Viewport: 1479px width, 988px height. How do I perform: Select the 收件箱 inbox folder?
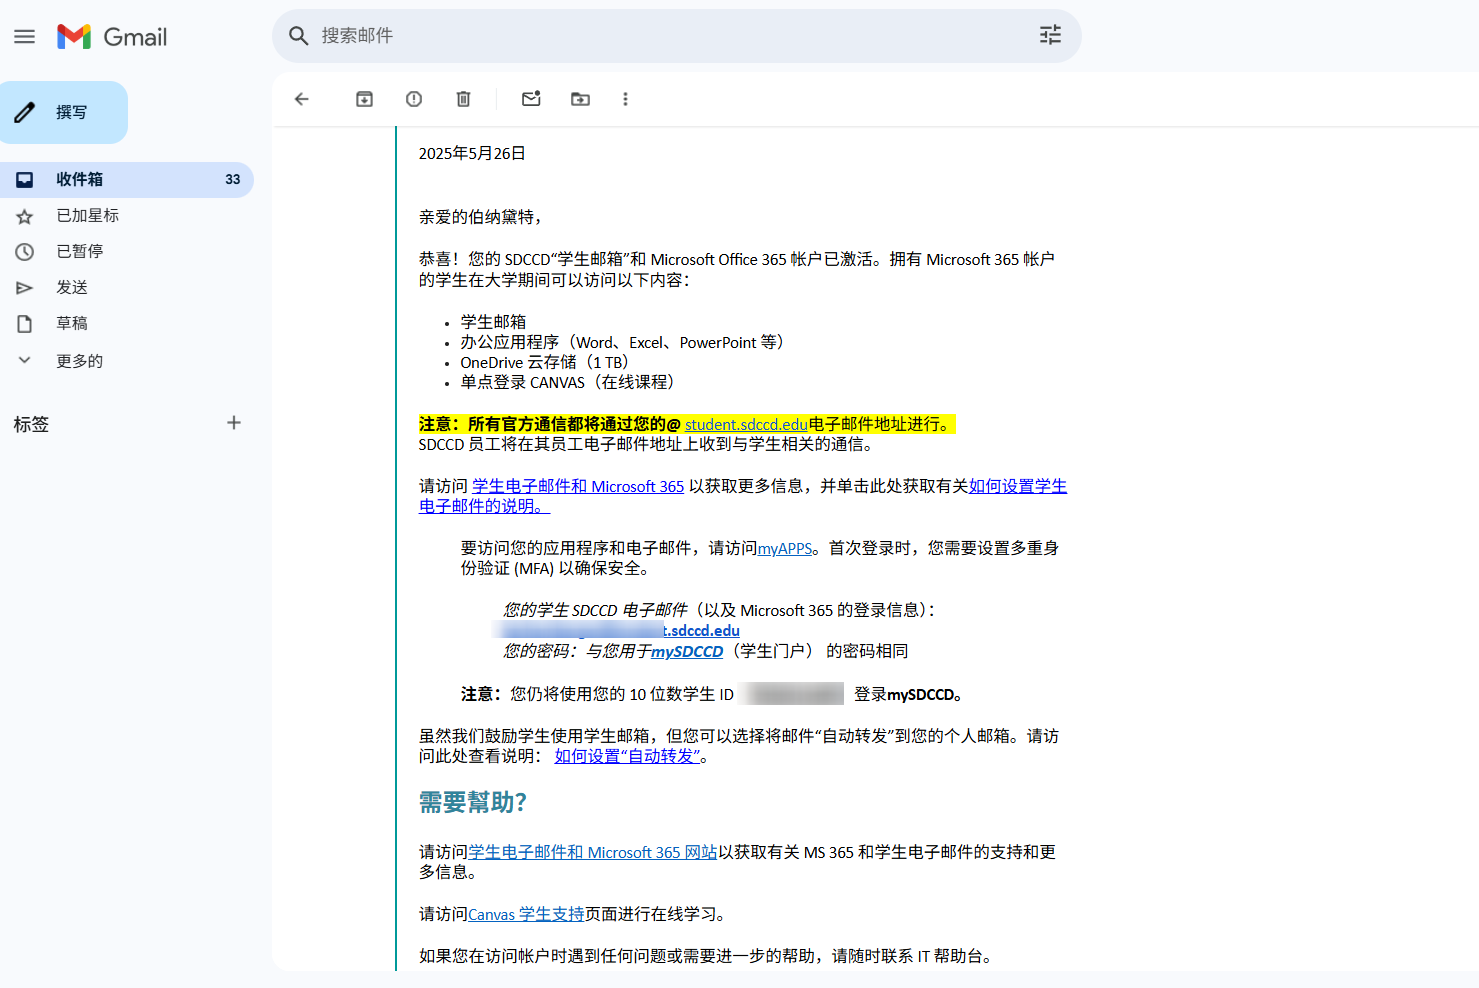tap(80, 180)
